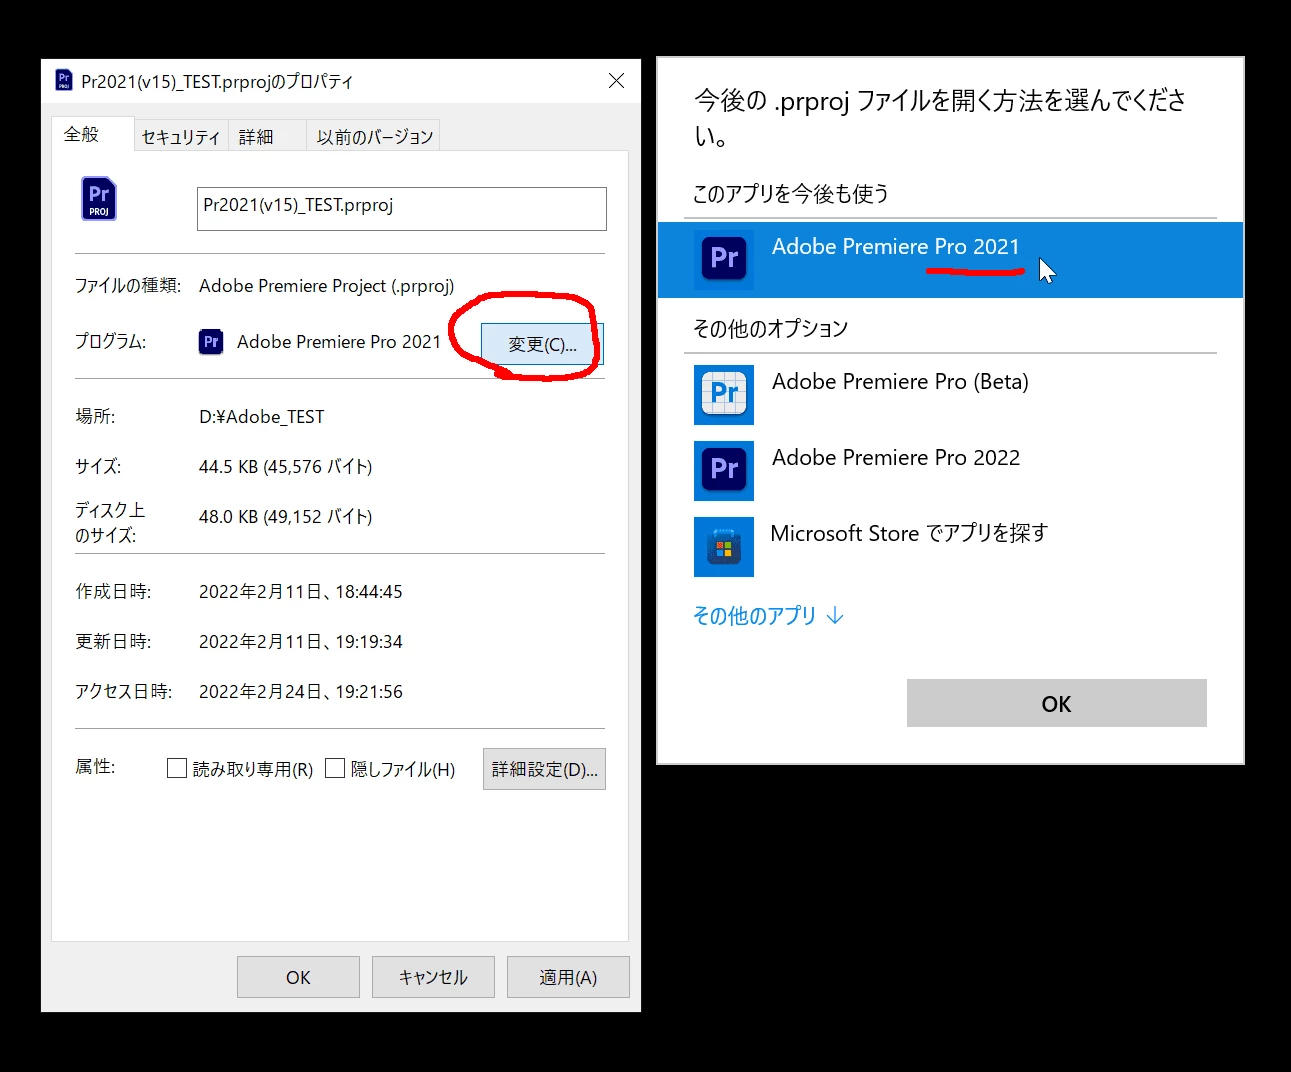Viewport: 1291px width, 1072px height.
Task: Expand その他のアプリ list
Action: [768, 616]
